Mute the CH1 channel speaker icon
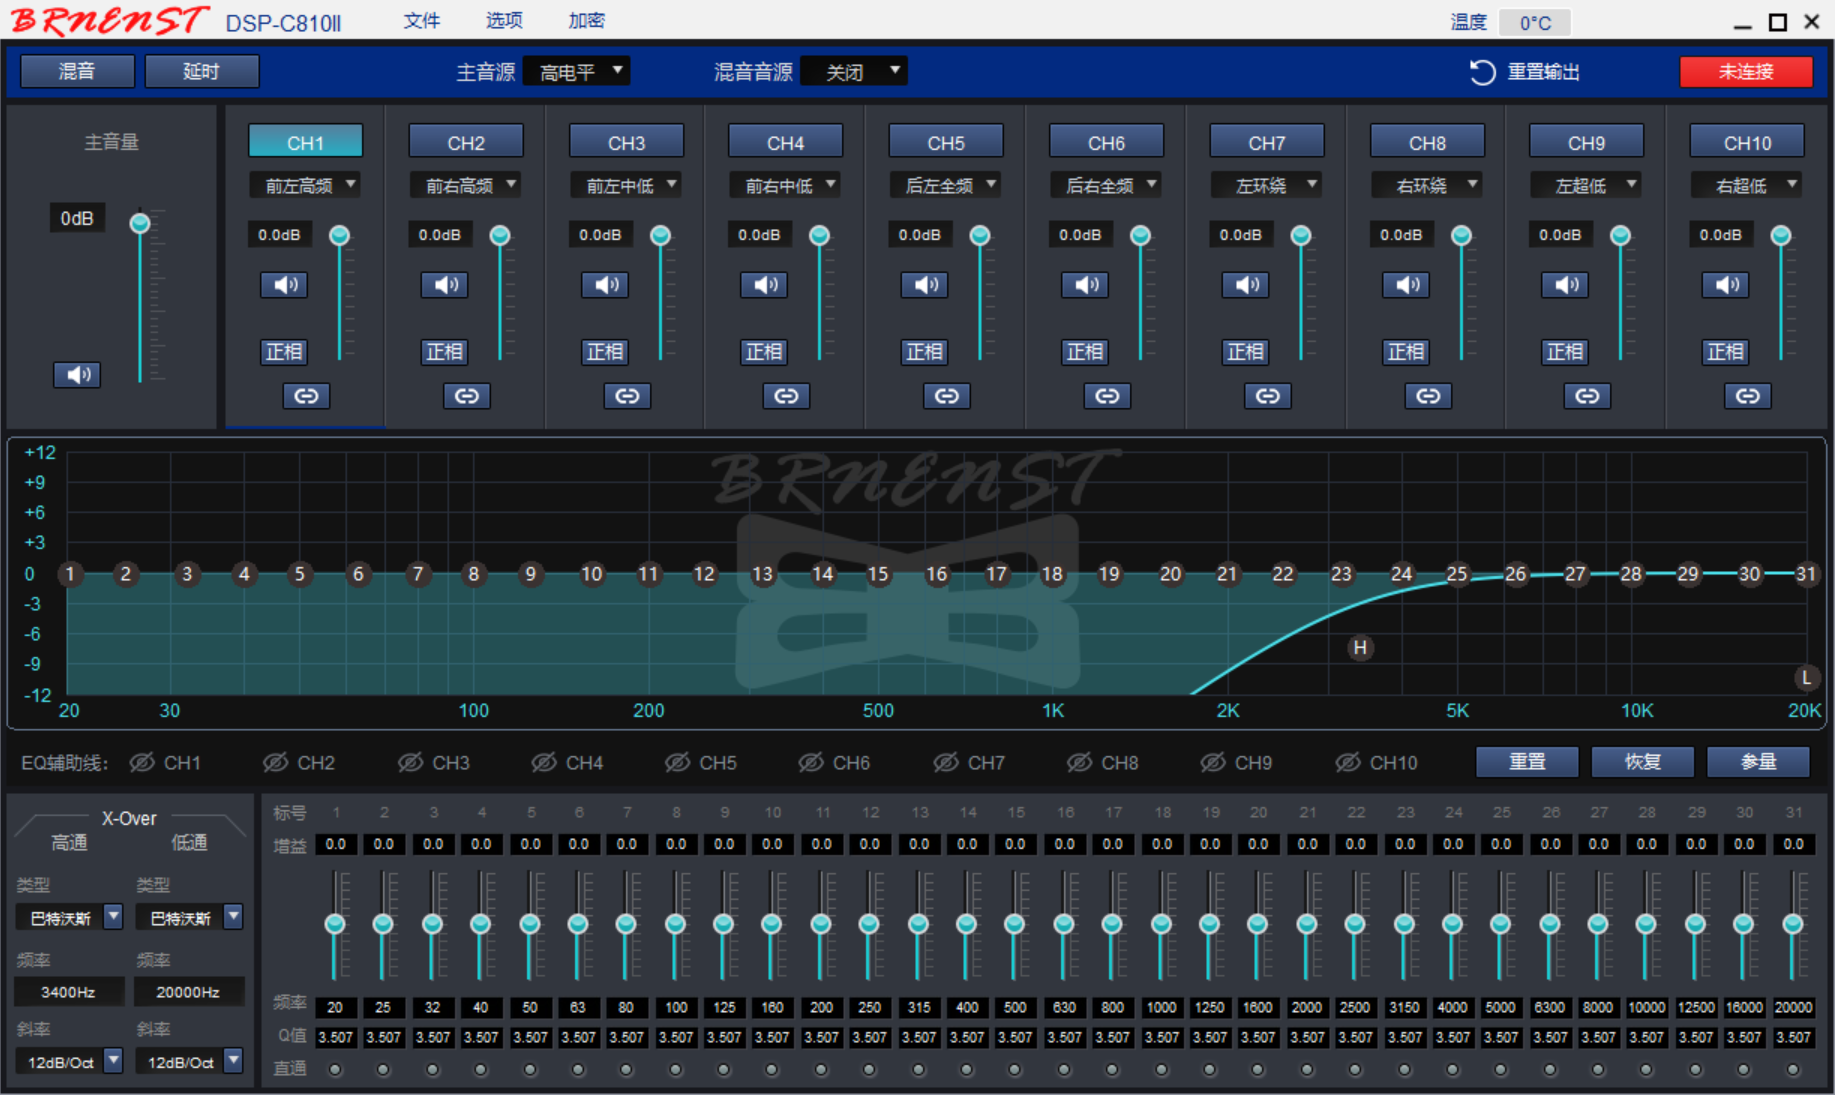Viewport: 1835px width, 1095px height. pyautogui.click(x=285, y=285)
